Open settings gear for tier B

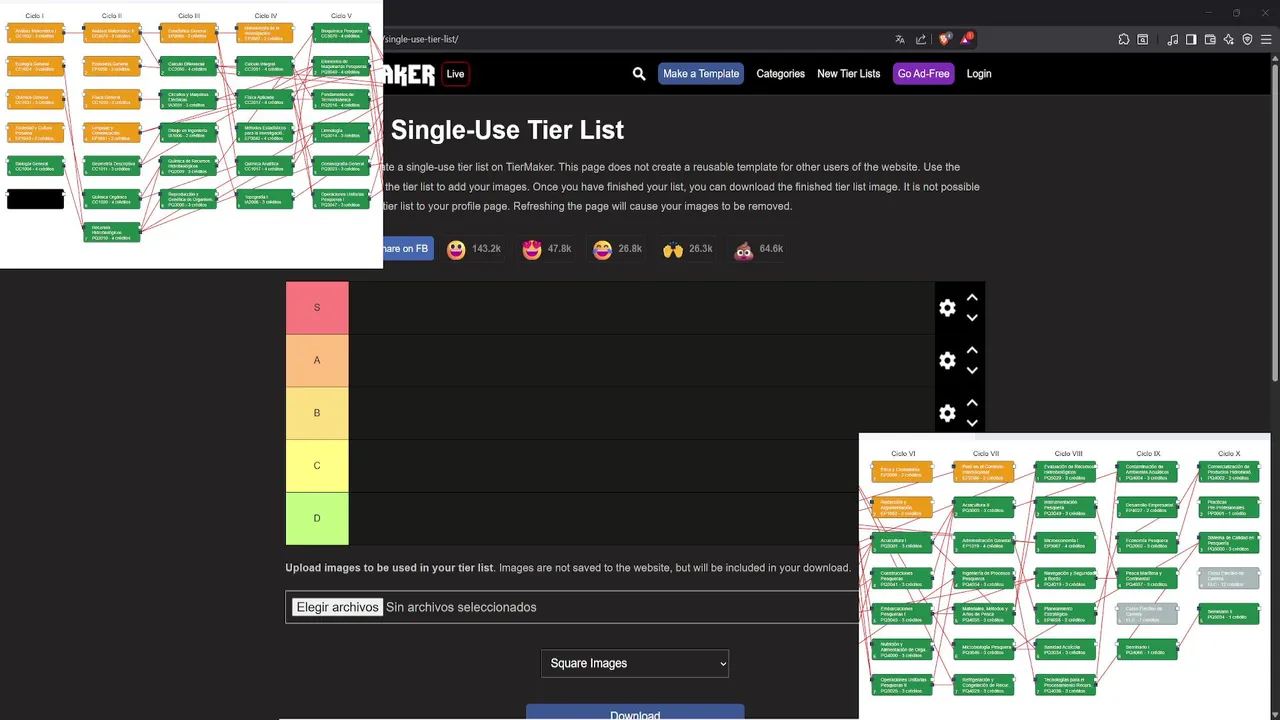(947, 413)
